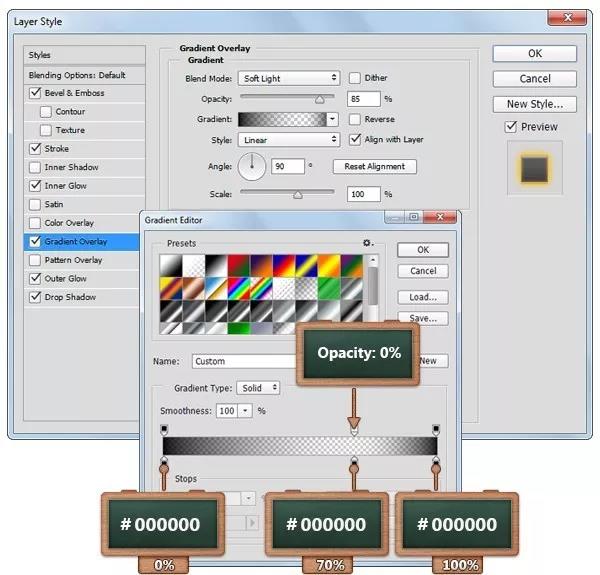
Task: Open the Gradient Type Solid dropdown
Action: (x=258, y=388)
